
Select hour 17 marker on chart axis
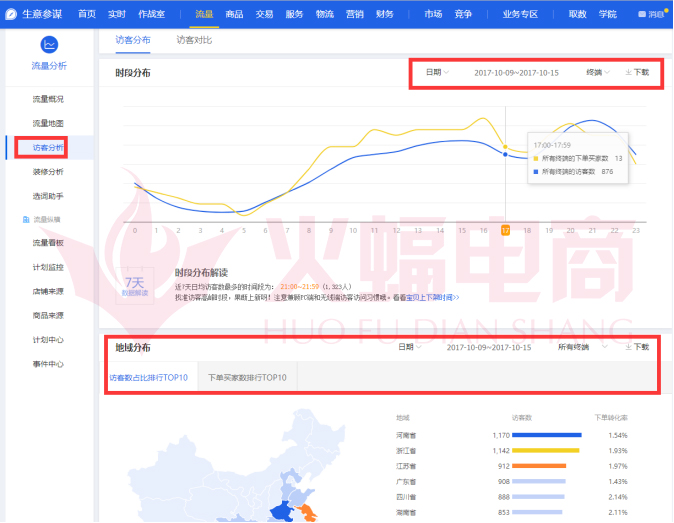[505, 230]
